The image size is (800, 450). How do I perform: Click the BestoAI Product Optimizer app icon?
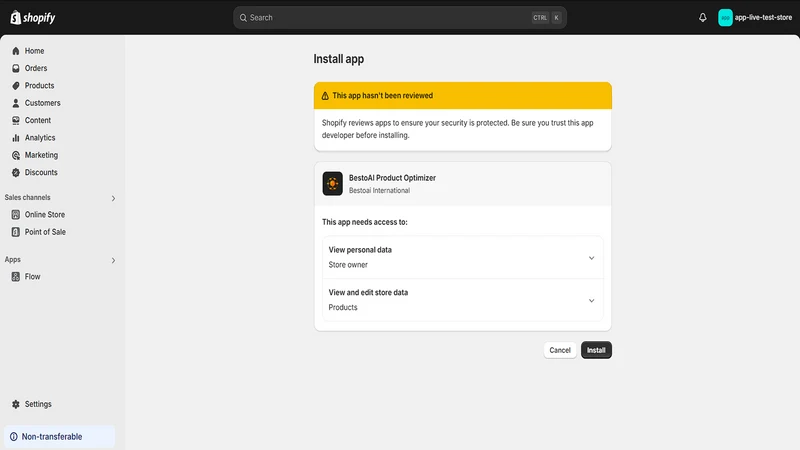pos(333,184)
